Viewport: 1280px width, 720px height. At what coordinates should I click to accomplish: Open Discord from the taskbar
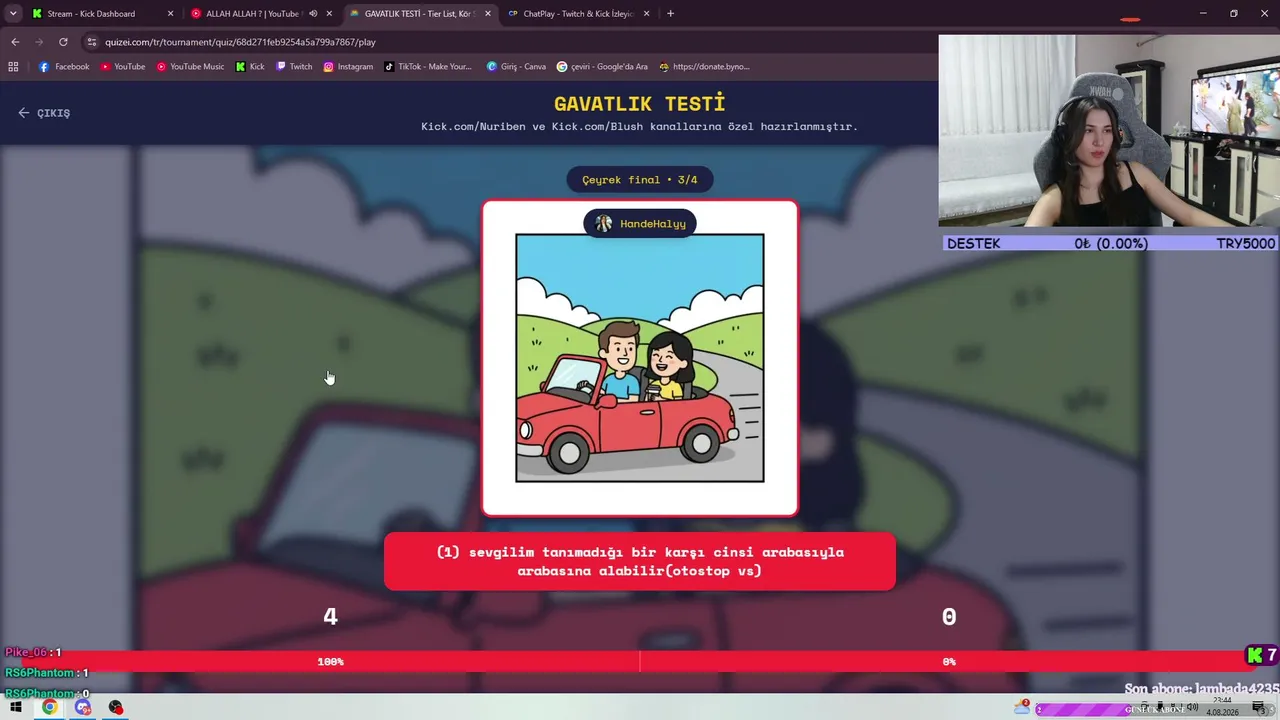tap(83, 707)
